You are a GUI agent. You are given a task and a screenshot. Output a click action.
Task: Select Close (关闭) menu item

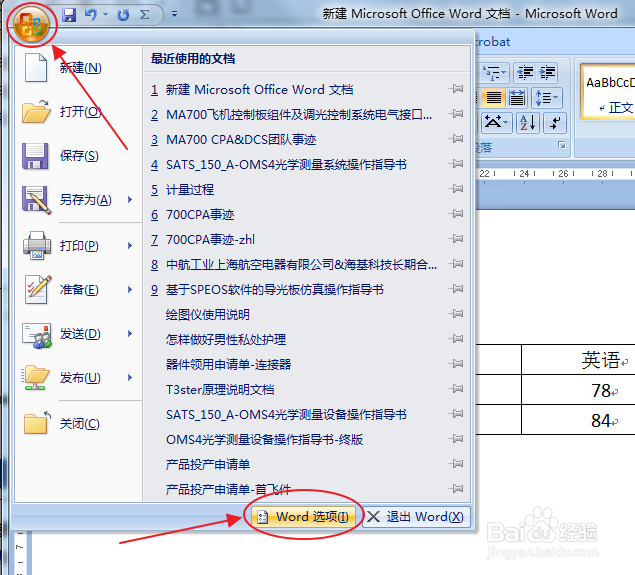(78, 424)
